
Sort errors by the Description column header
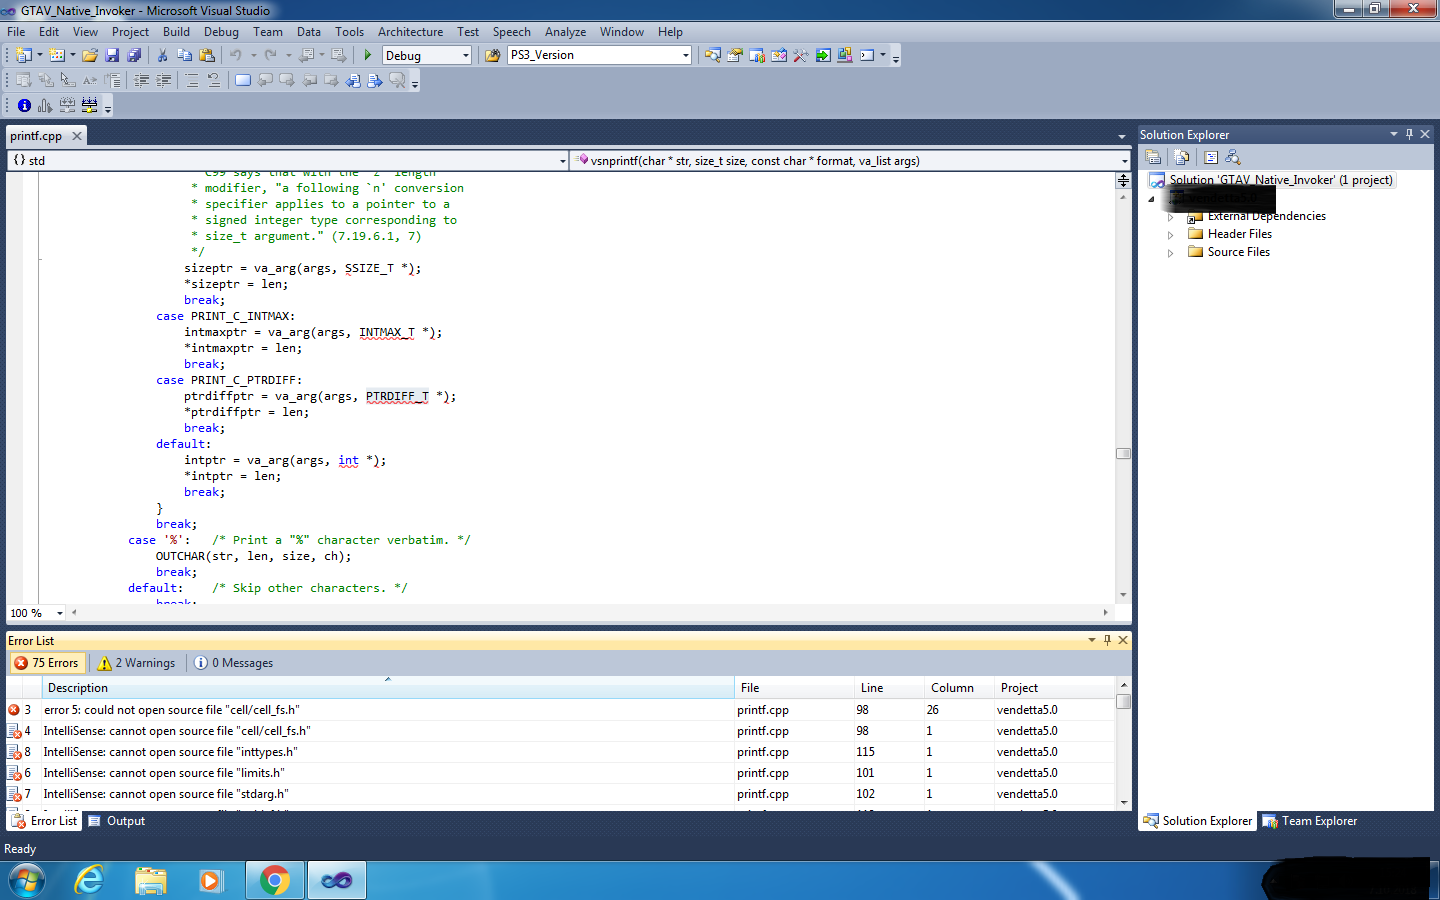click(388, 688)
